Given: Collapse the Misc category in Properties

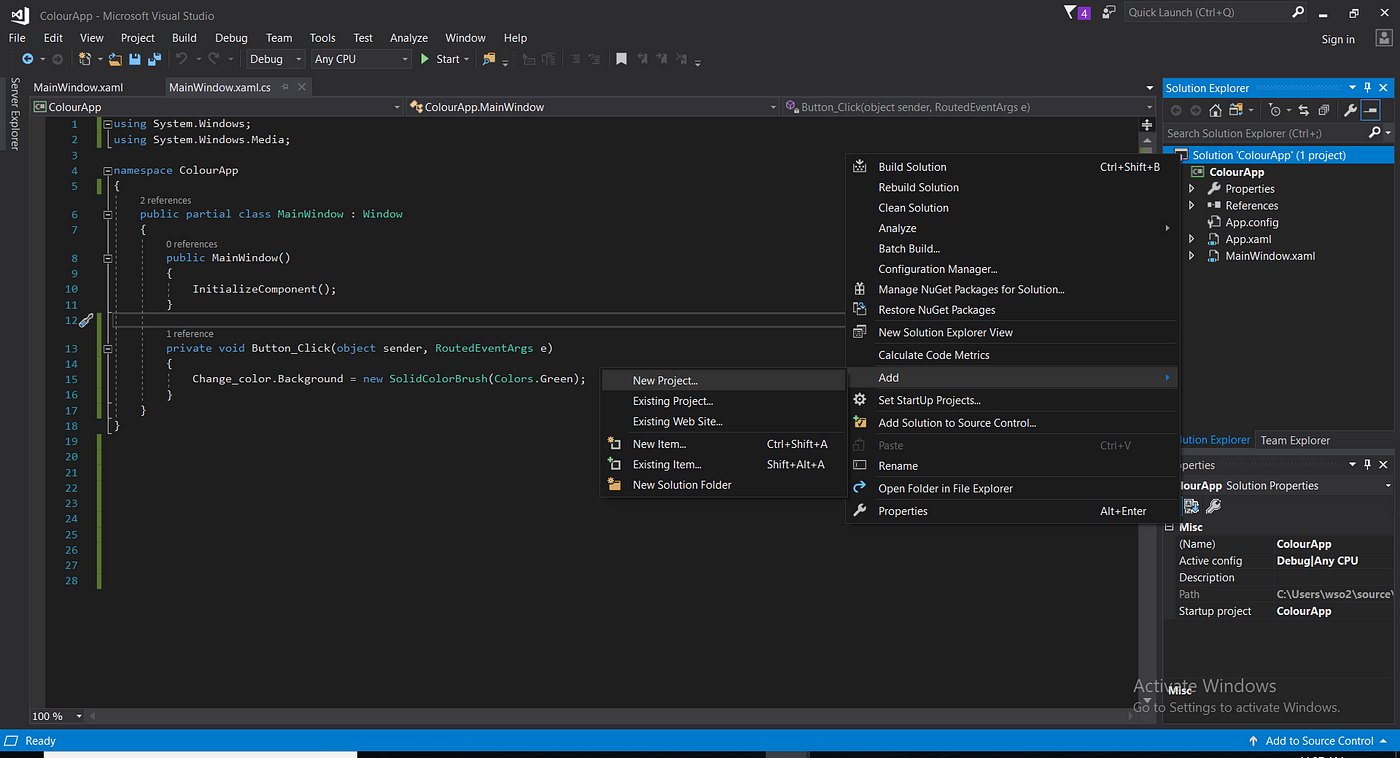Looking at the screenshot, I should tap(1170, 527).
